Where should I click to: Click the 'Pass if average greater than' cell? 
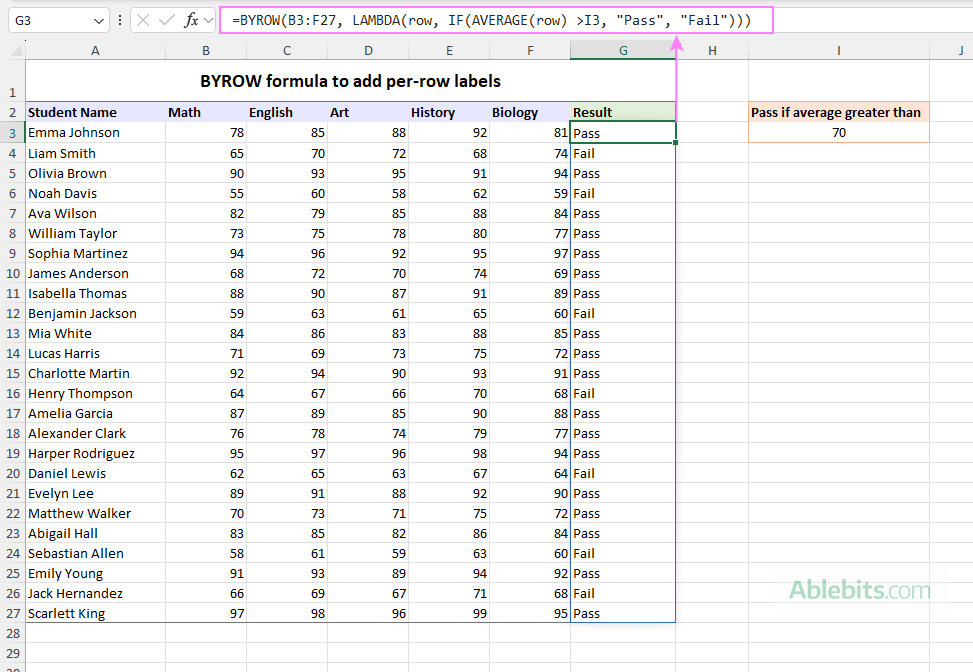click(838, 112)
